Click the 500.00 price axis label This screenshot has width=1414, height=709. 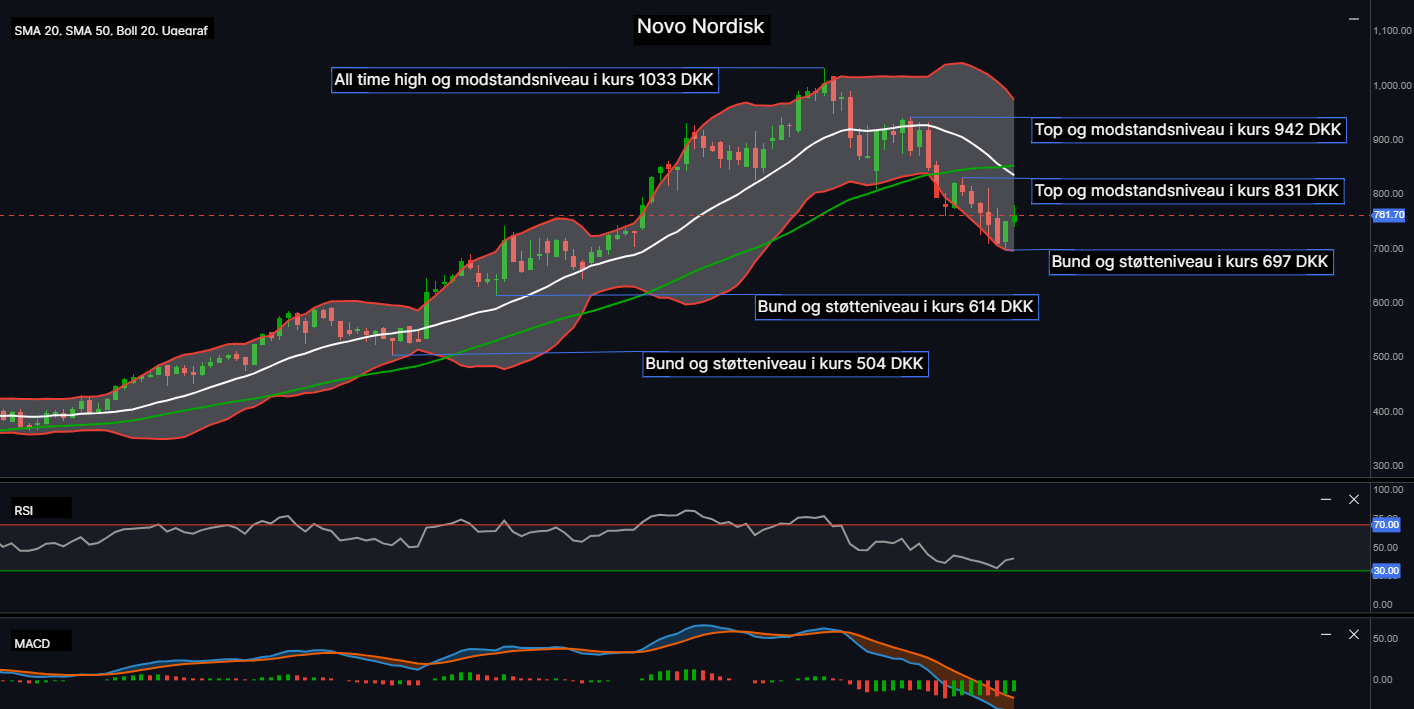click(1390, 357)
